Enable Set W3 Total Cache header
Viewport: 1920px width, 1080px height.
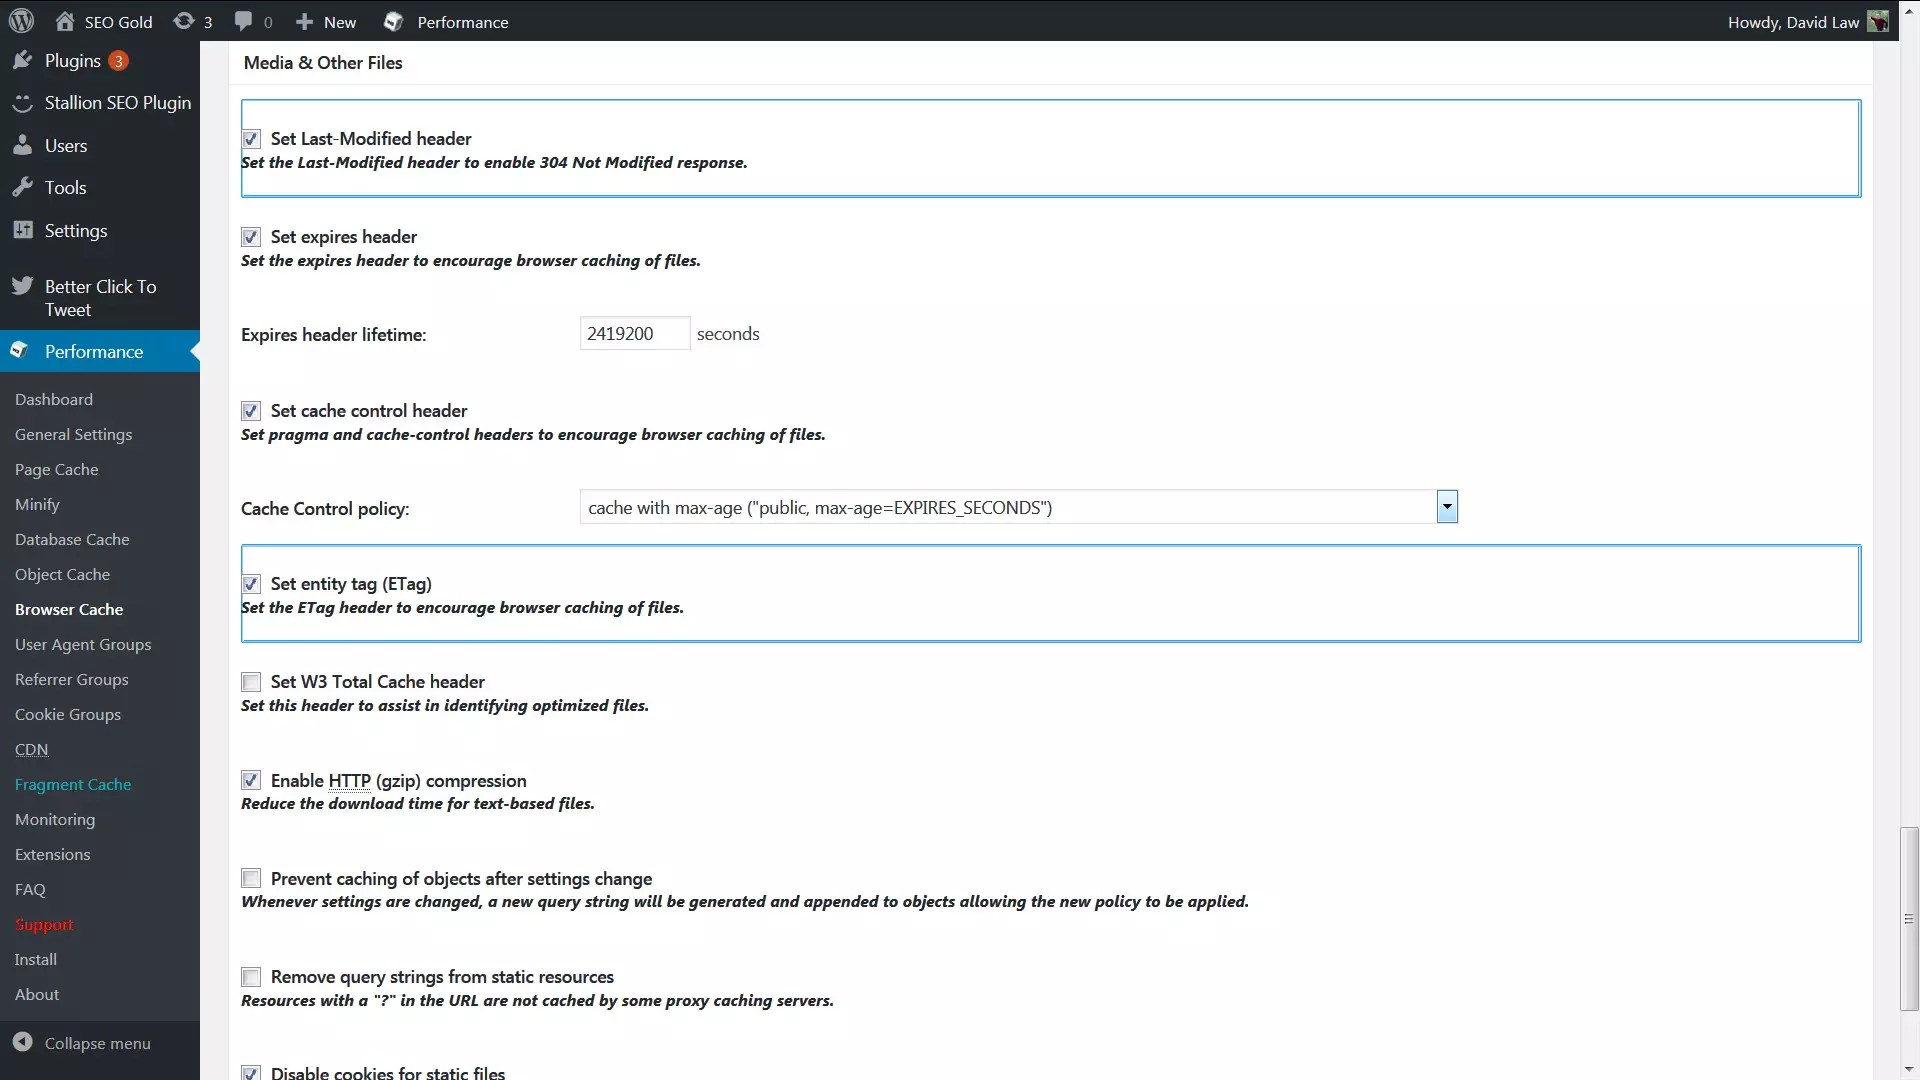click(x=251, y=682)
